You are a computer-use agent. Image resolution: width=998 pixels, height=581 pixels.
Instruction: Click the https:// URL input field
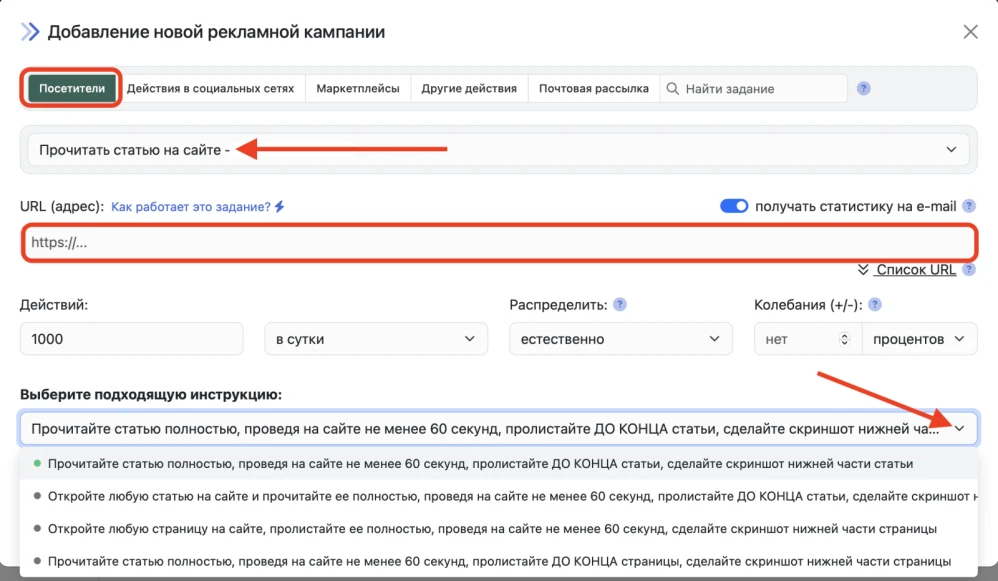497,242
